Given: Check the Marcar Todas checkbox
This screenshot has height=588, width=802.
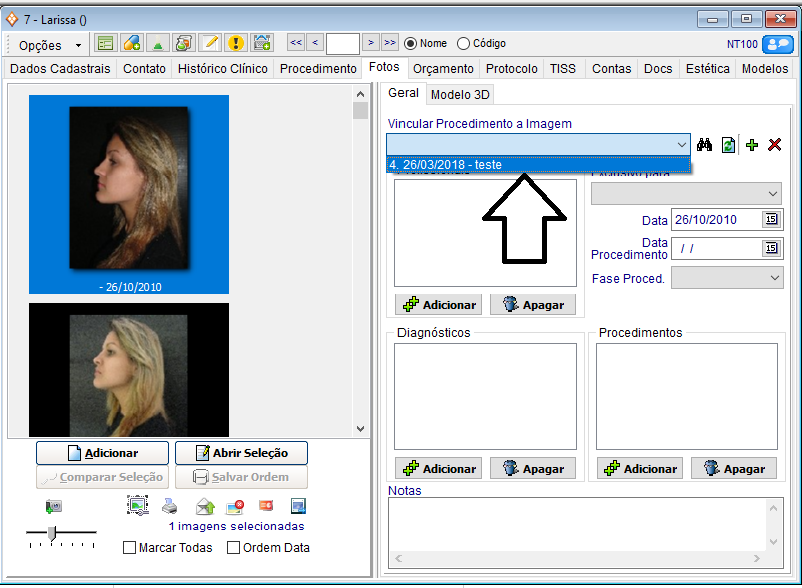Looking at the screenshot, I should 129,548.
